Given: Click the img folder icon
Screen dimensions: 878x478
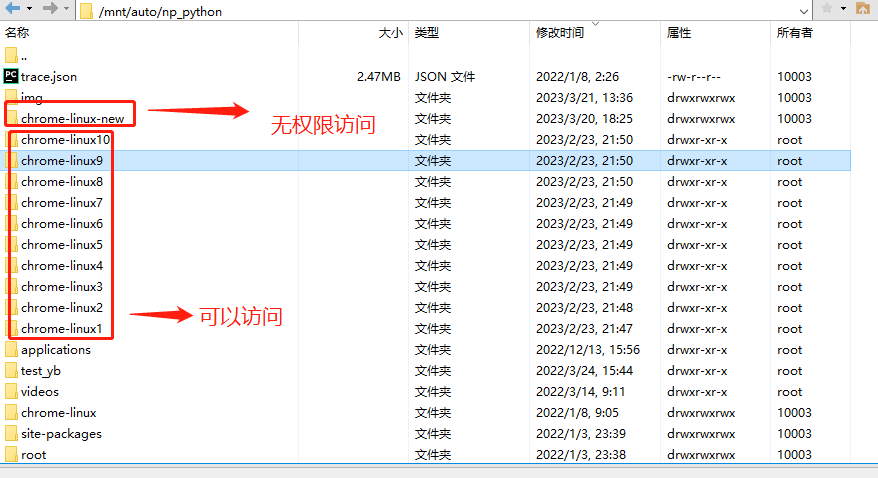Looking at the screenshot, I should [x=11, y=97].
